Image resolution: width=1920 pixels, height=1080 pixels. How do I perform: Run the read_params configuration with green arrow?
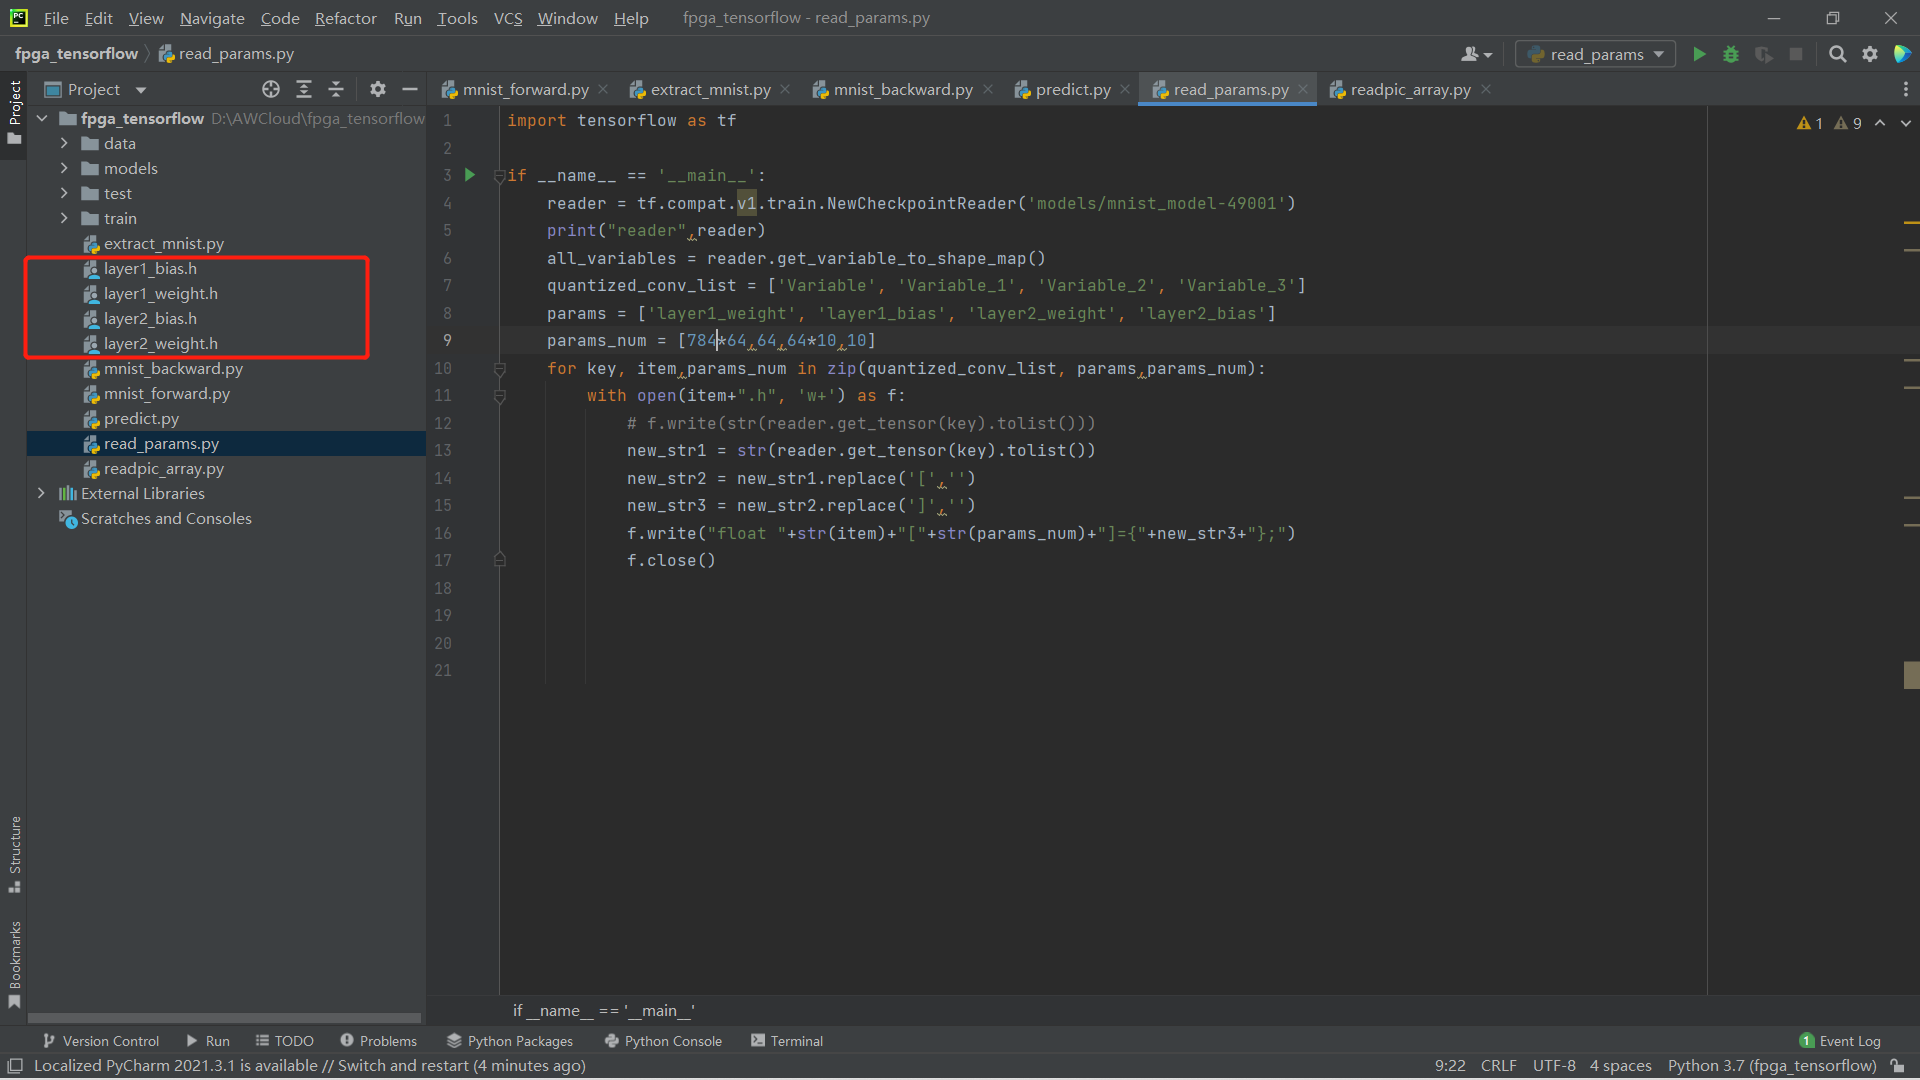1699,54
